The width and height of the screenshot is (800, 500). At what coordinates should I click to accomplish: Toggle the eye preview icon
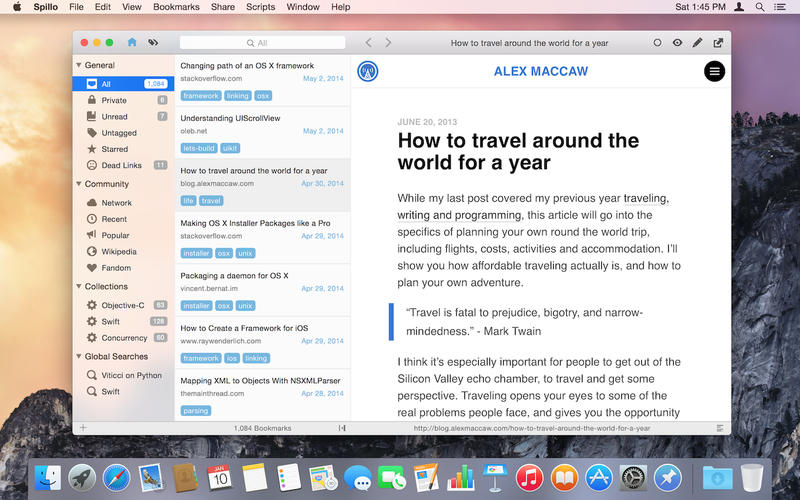tap(677, 43)
